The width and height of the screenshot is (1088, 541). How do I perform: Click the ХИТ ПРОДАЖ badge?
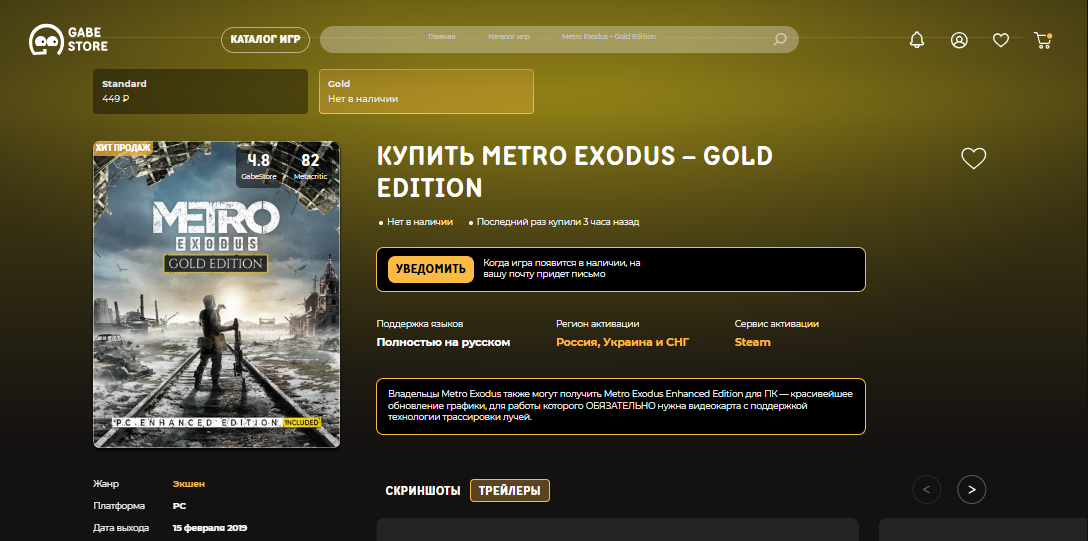[x=122, y=148]
